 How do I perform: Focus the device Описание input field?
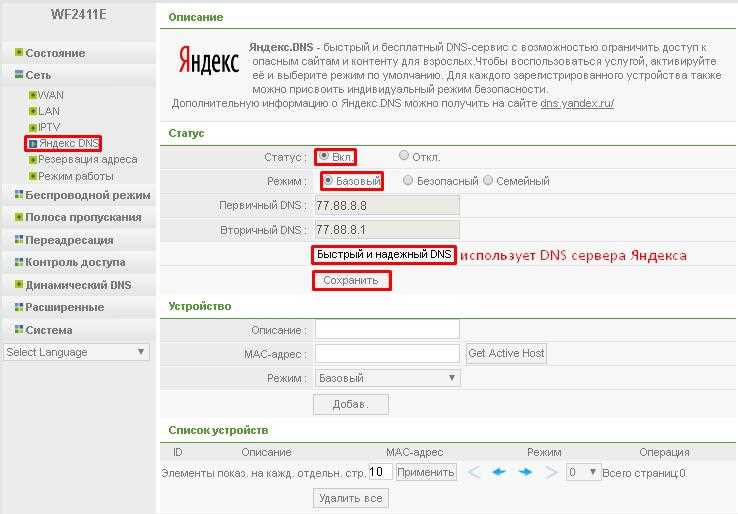pos(387,329)
